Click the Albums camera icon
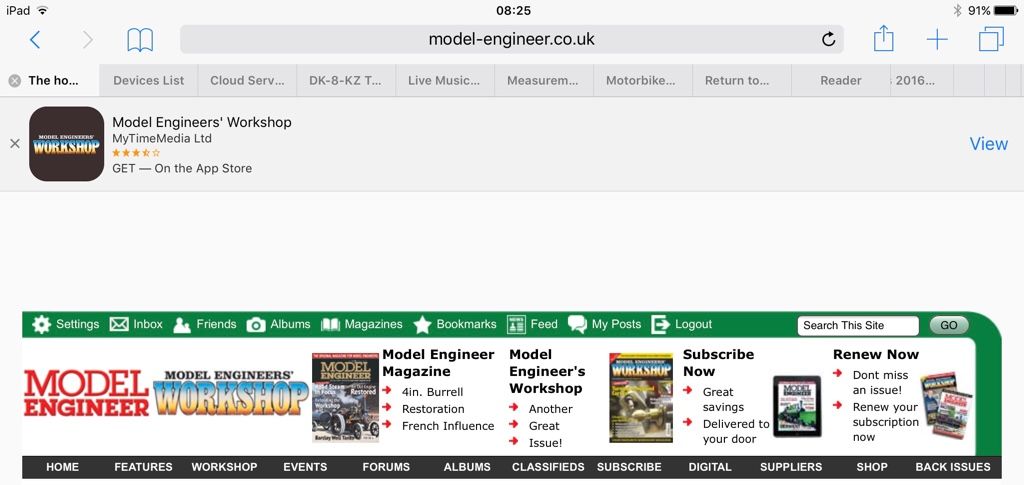 pos(256,324)
